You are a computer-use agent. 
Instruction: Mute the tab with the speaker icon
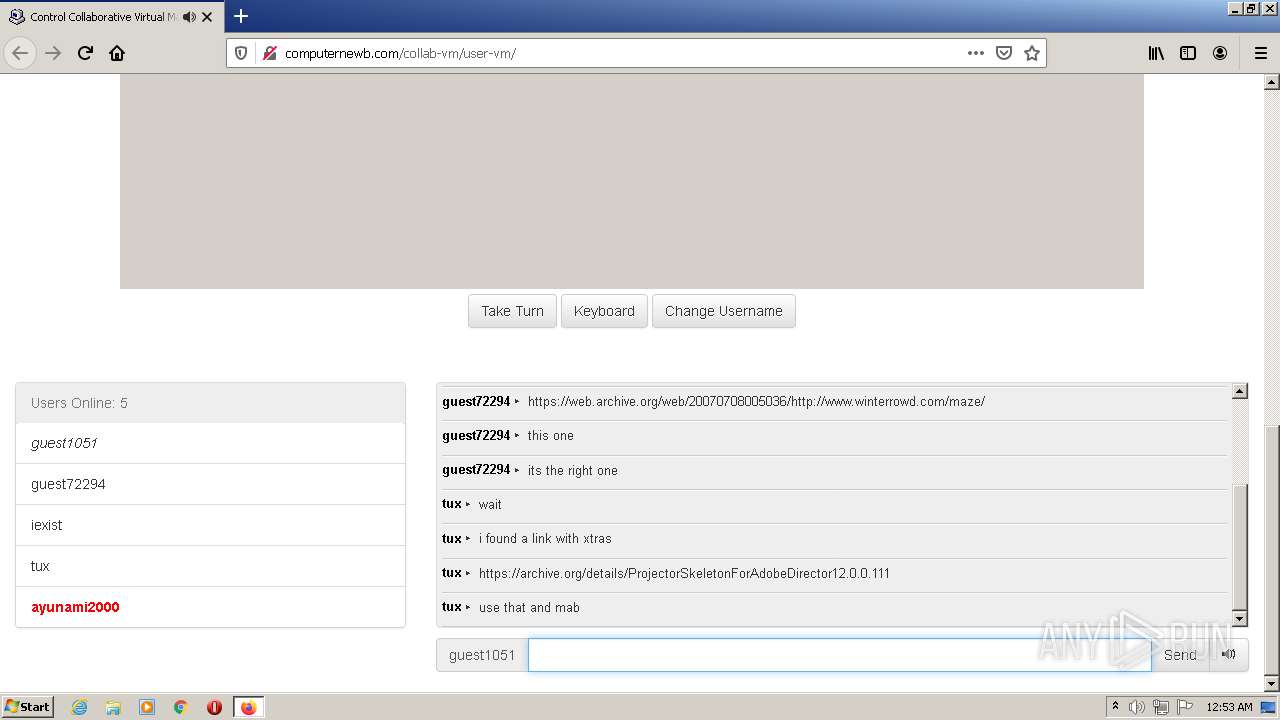click(x=189, y=17)
